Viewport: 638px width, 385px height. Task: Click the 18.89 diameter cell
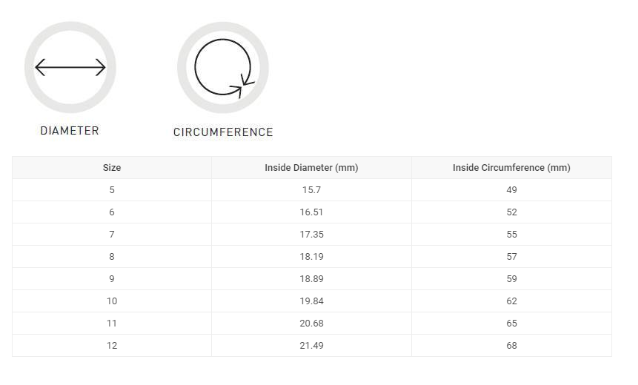[x=311, y=279]
